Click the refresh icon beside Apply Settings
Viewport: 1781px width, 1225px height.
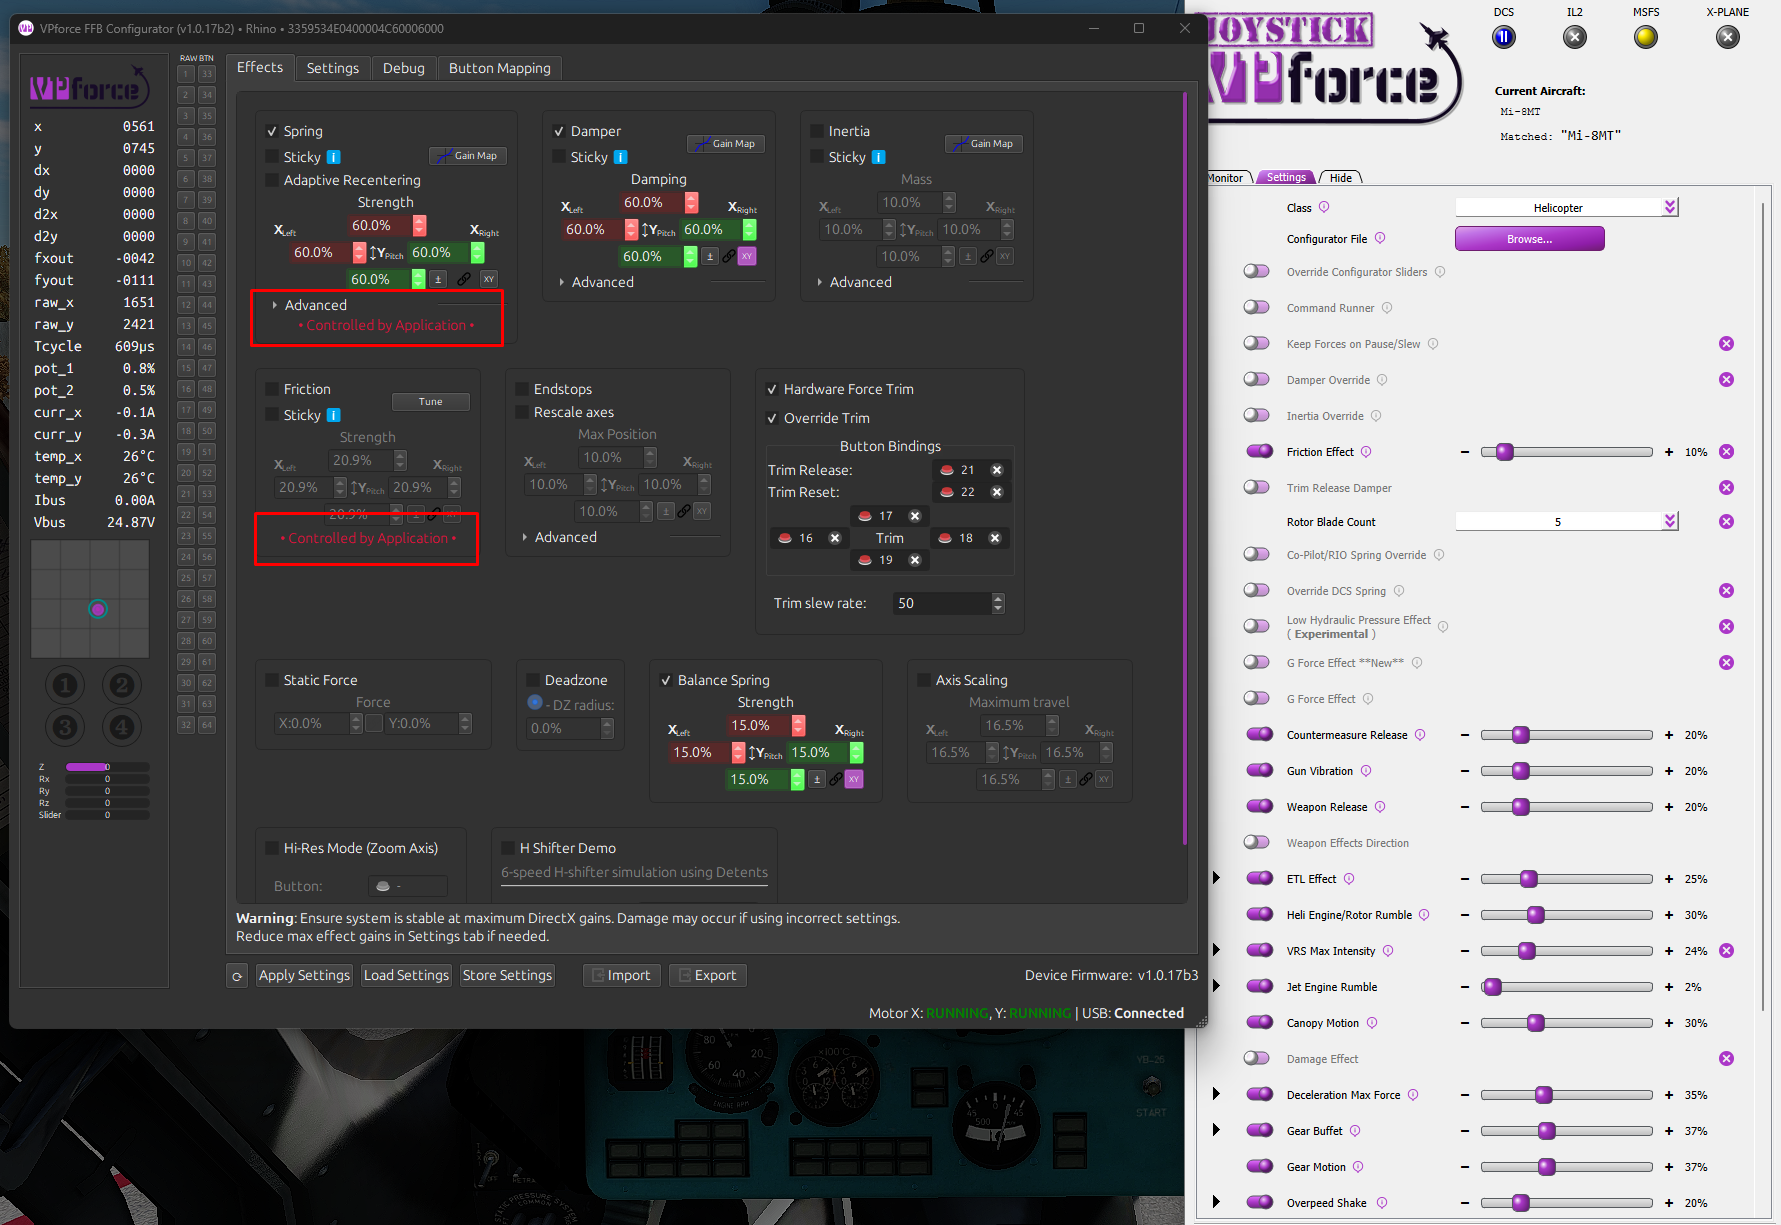click(237, 976)
